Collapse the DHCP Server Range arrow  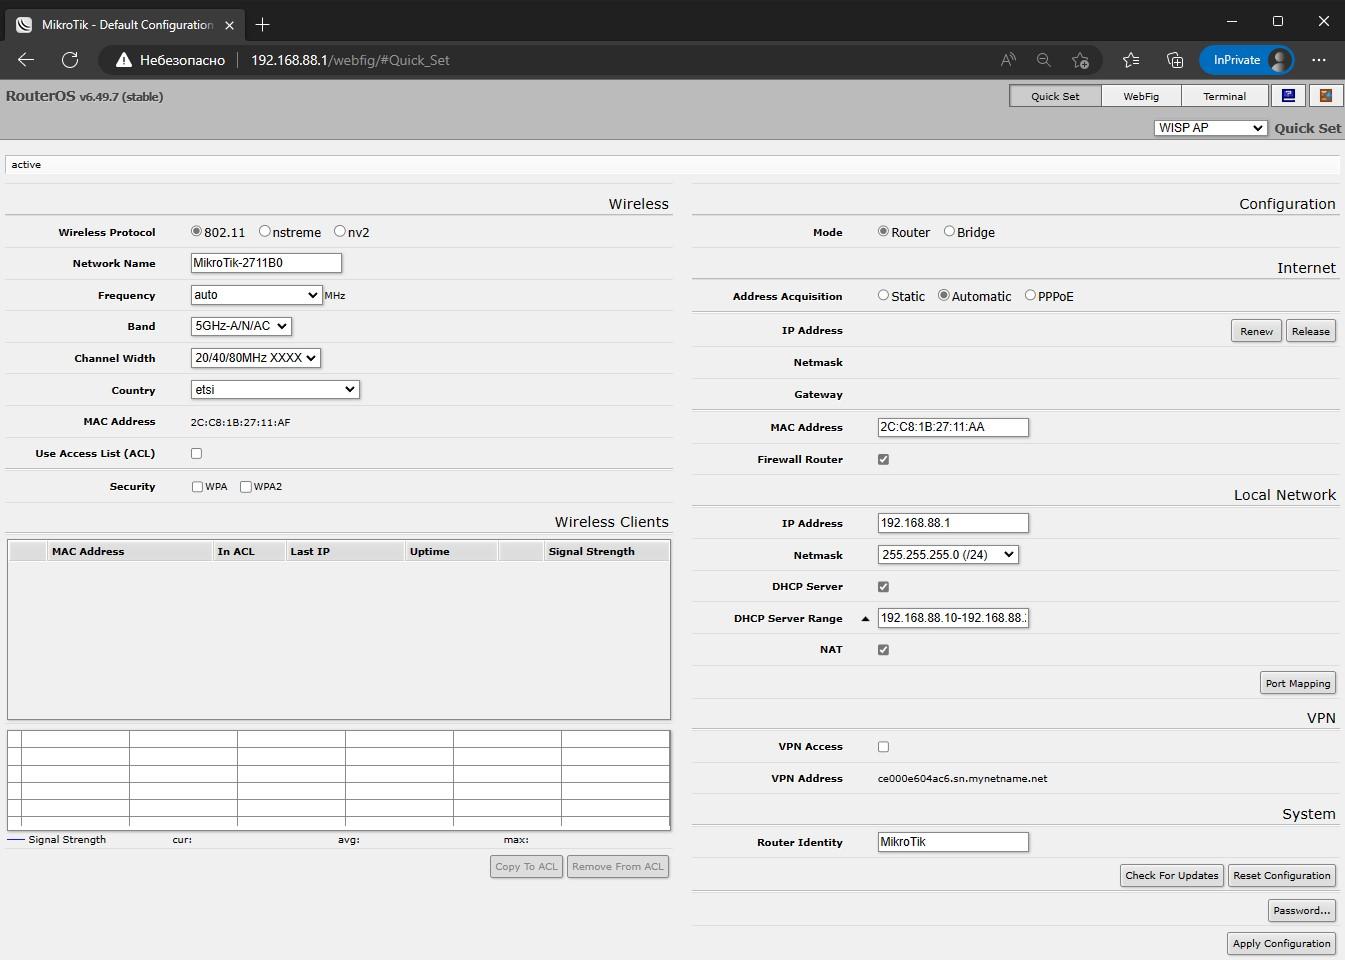(865, 619)
